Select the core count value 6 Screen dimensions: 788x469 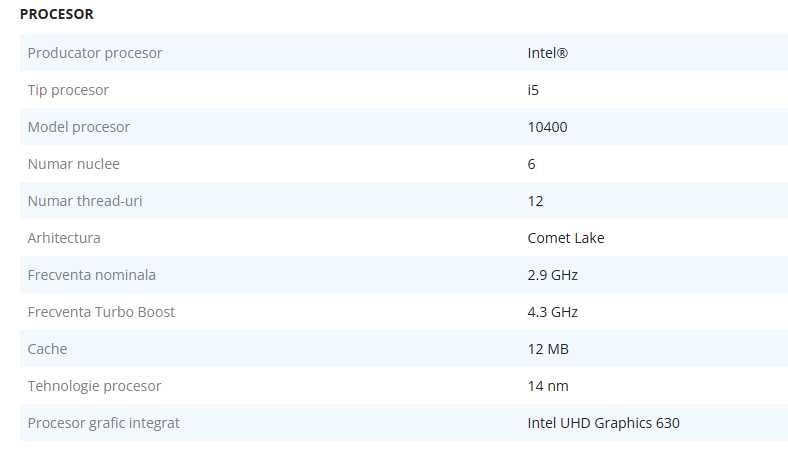(531, 164)
